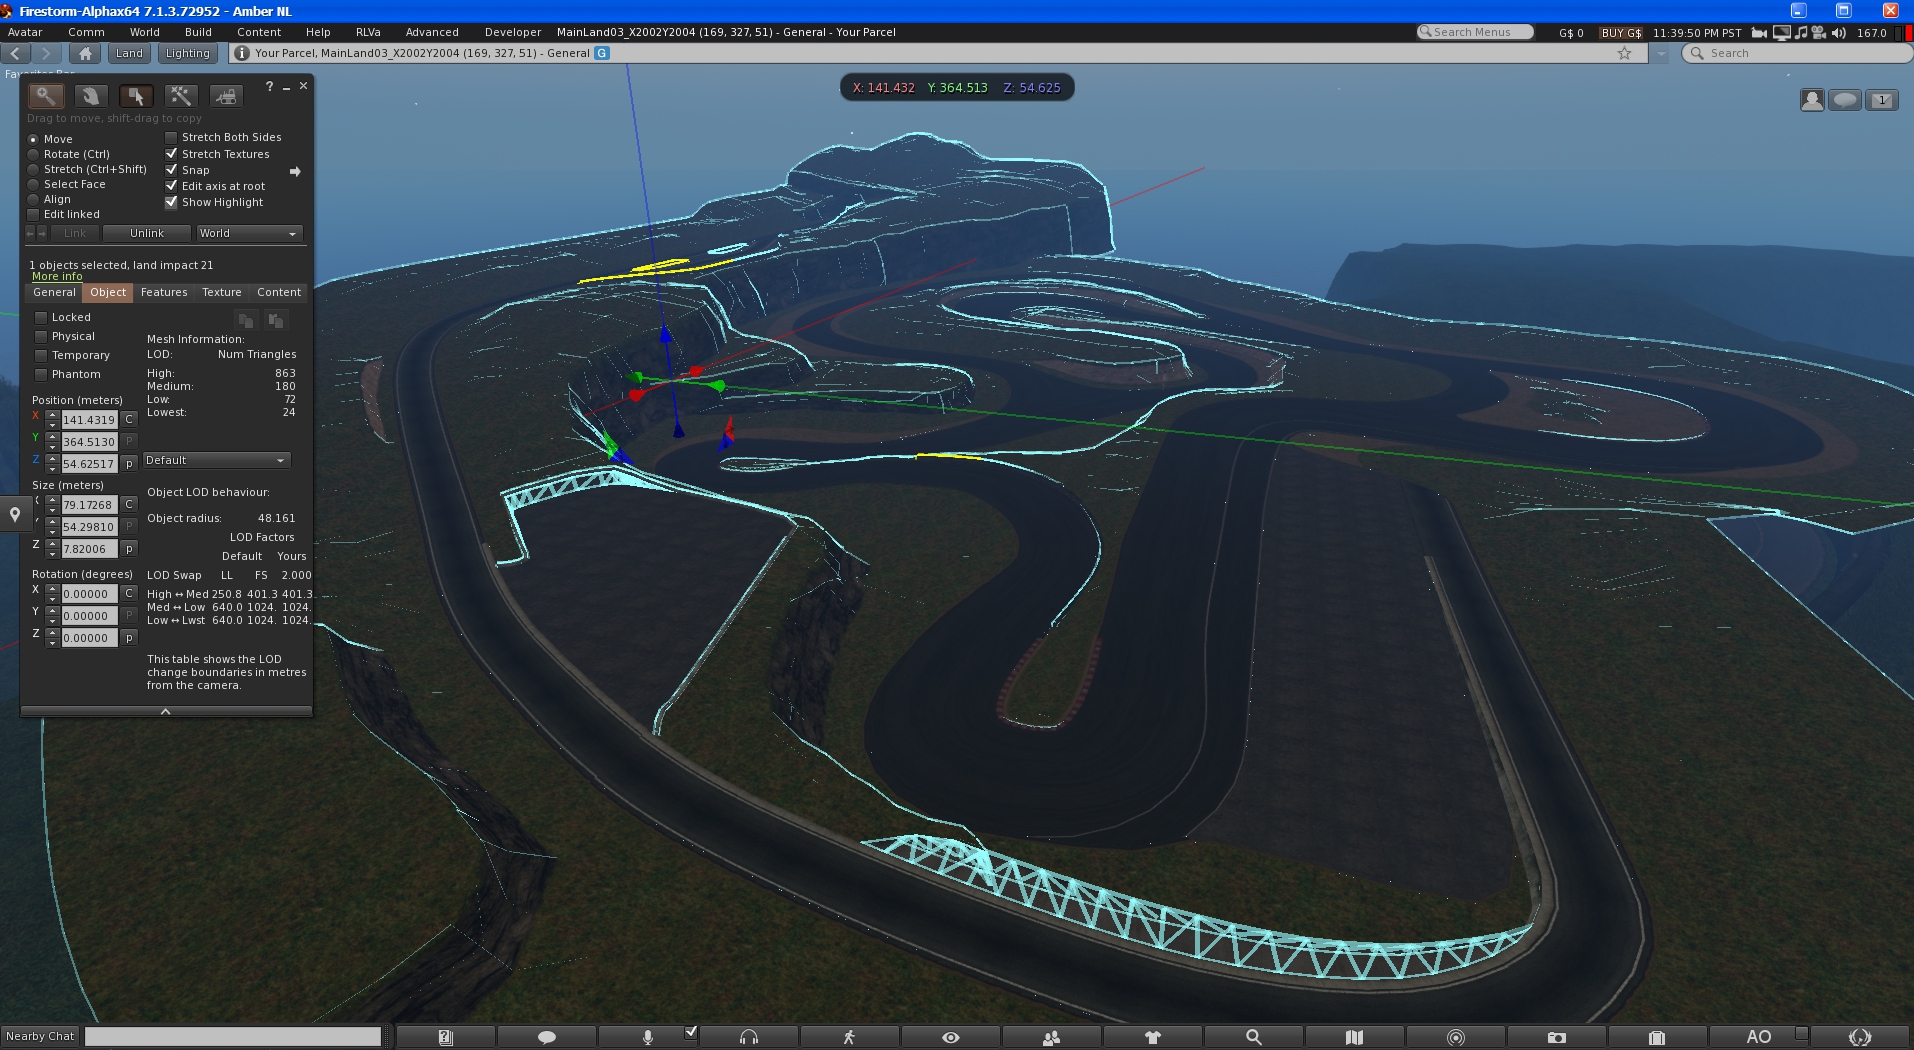Enable the Locked checkbox

pyautogui.click(x=41, y=317)
